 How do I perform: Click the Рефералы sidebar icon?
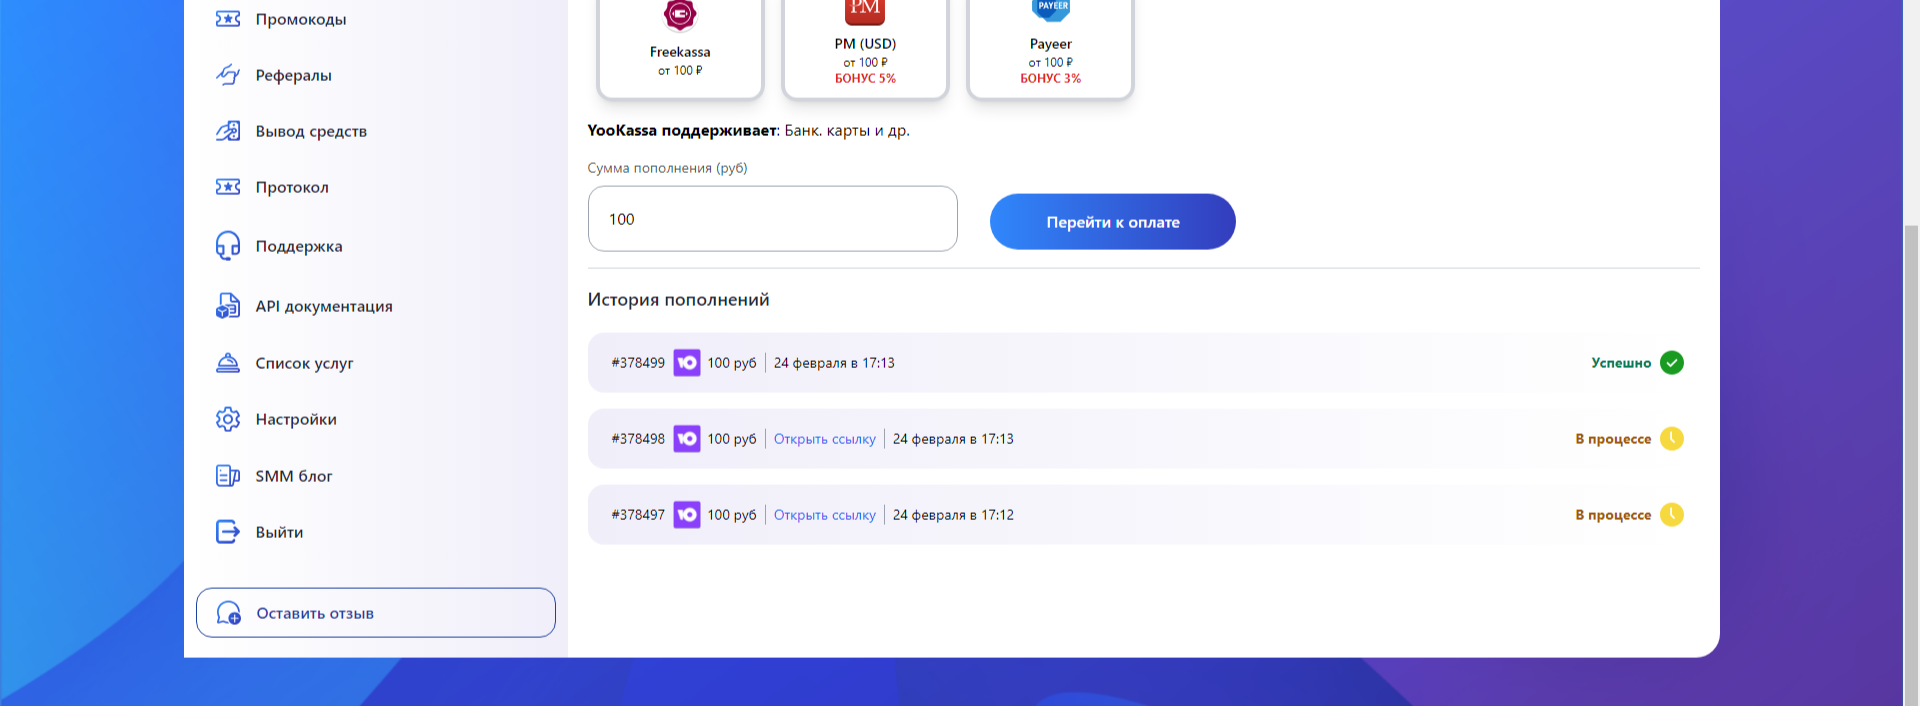(x=228, y=75)
